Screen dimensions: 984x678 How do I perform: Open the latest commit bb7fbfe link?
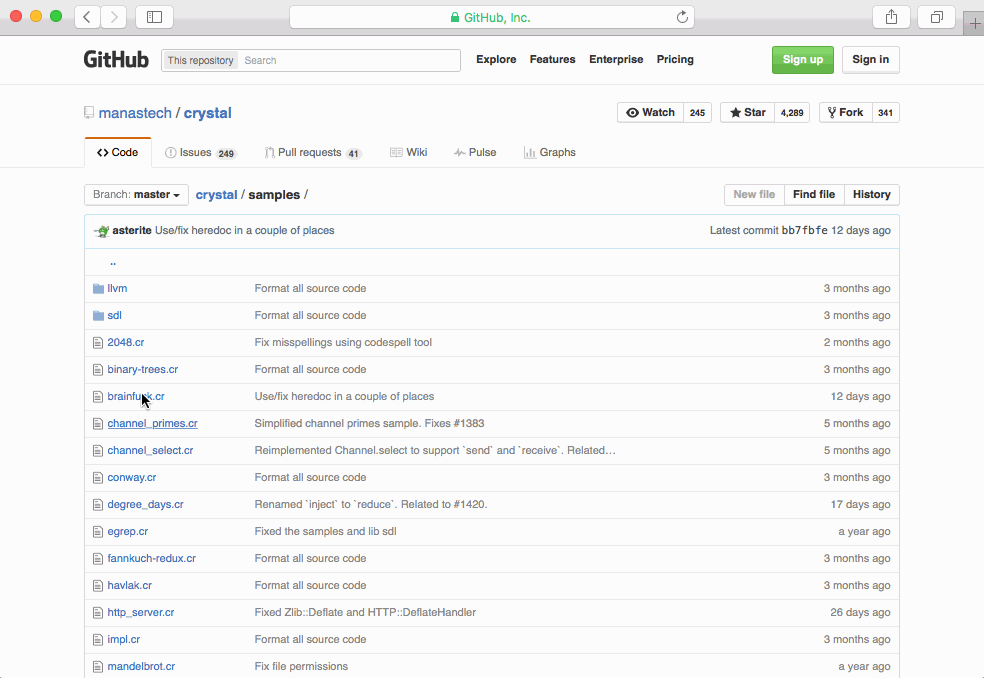(x=805, y=230)
